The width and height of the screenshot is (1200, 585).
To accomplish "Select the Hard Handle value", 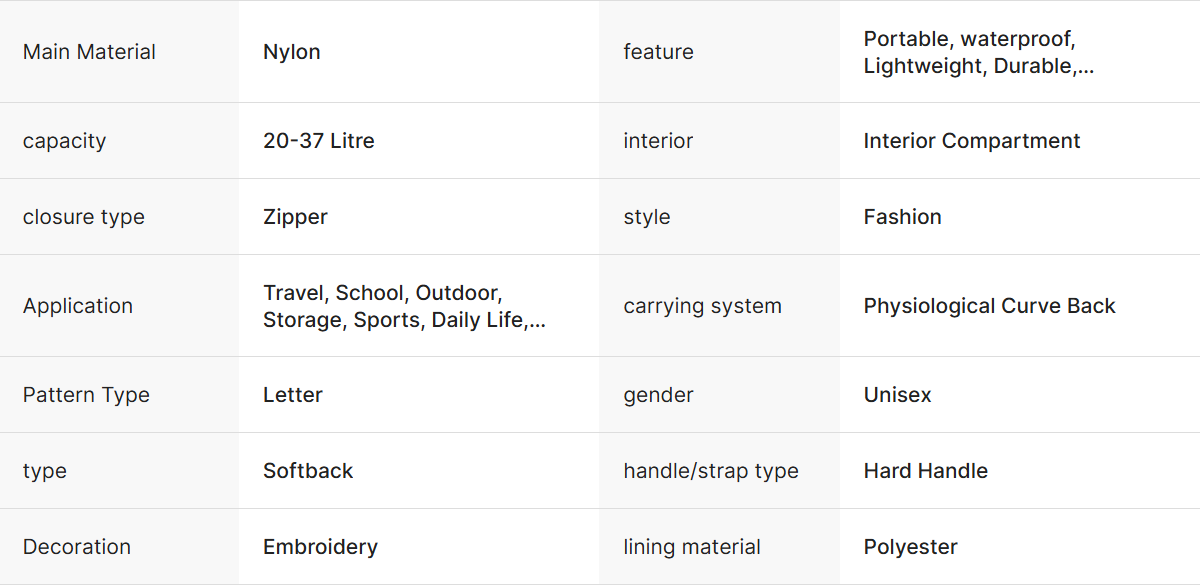I will [926, 471].
